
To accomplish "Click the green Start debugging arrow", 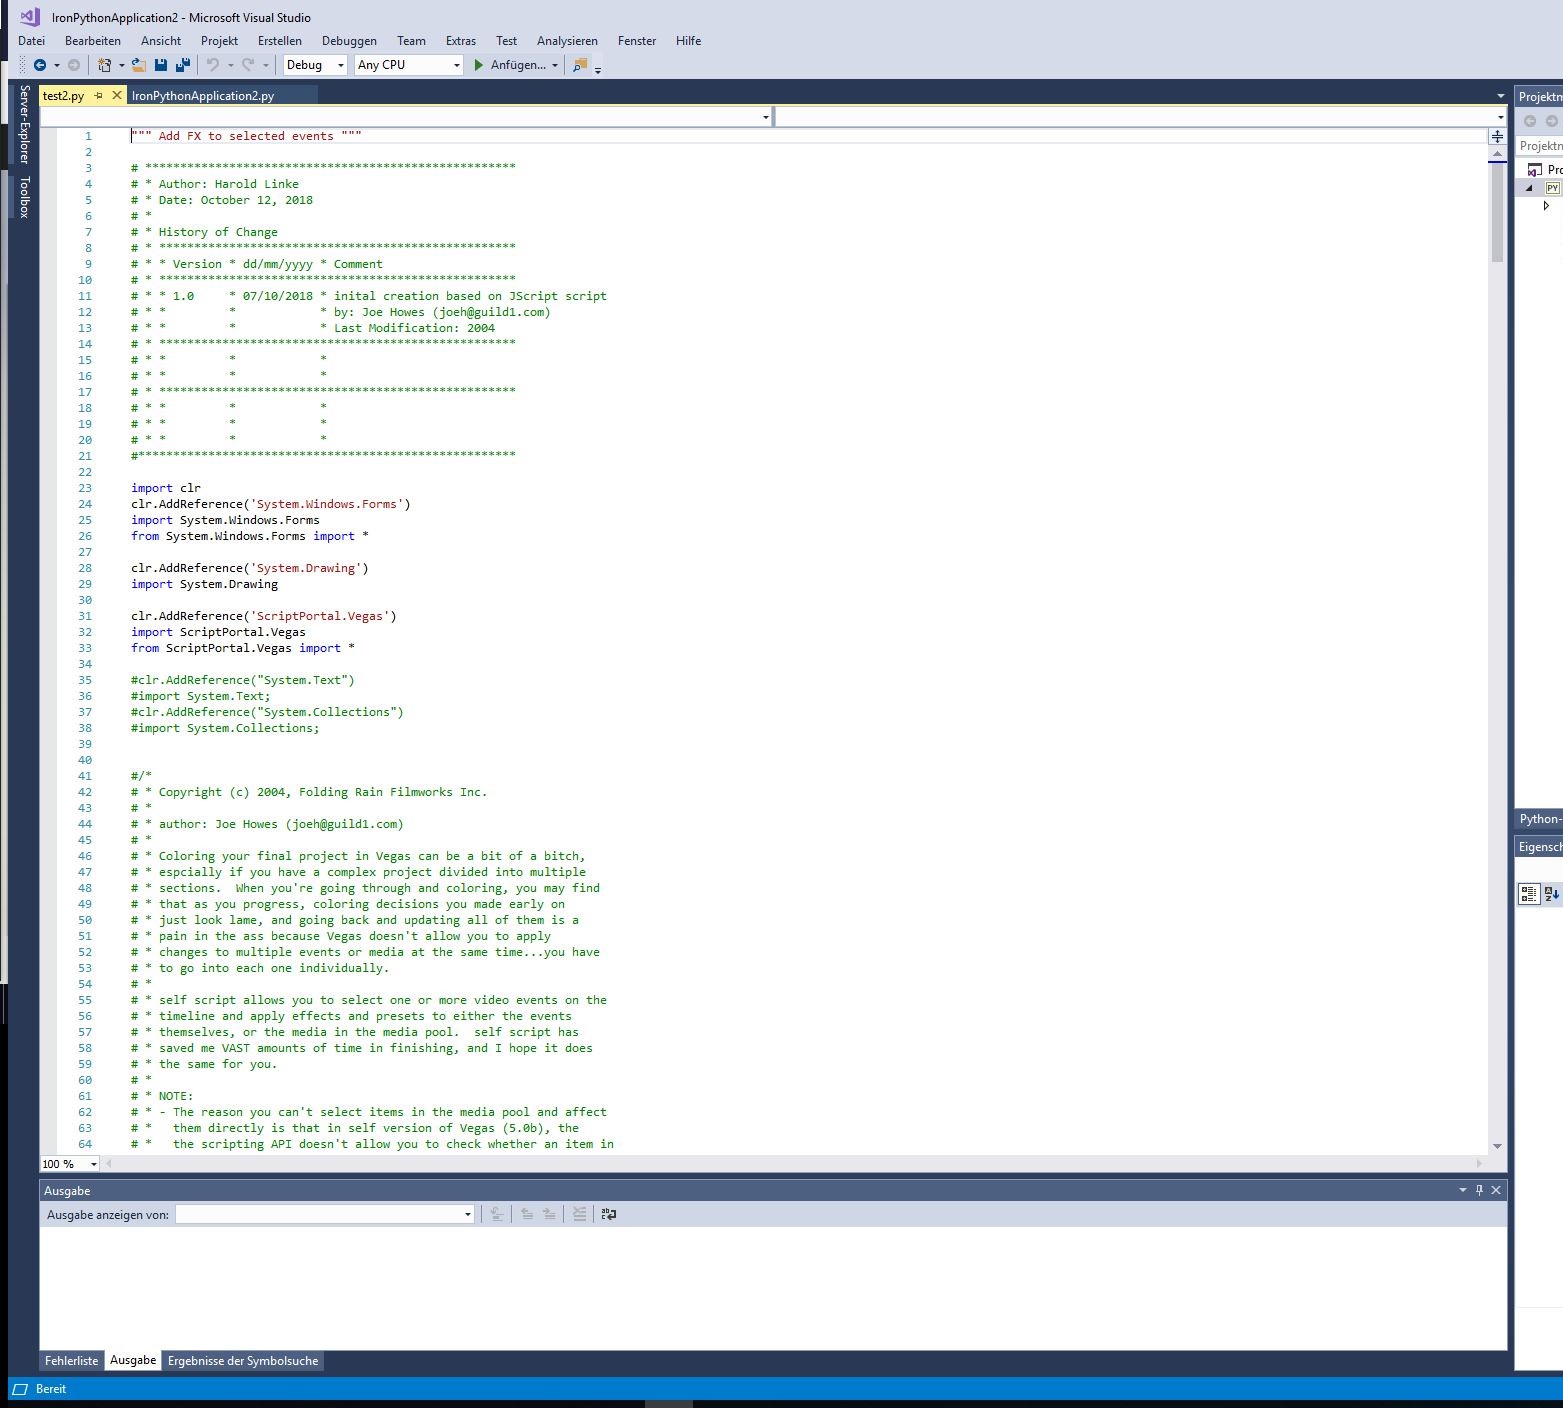I will (479, 65).
